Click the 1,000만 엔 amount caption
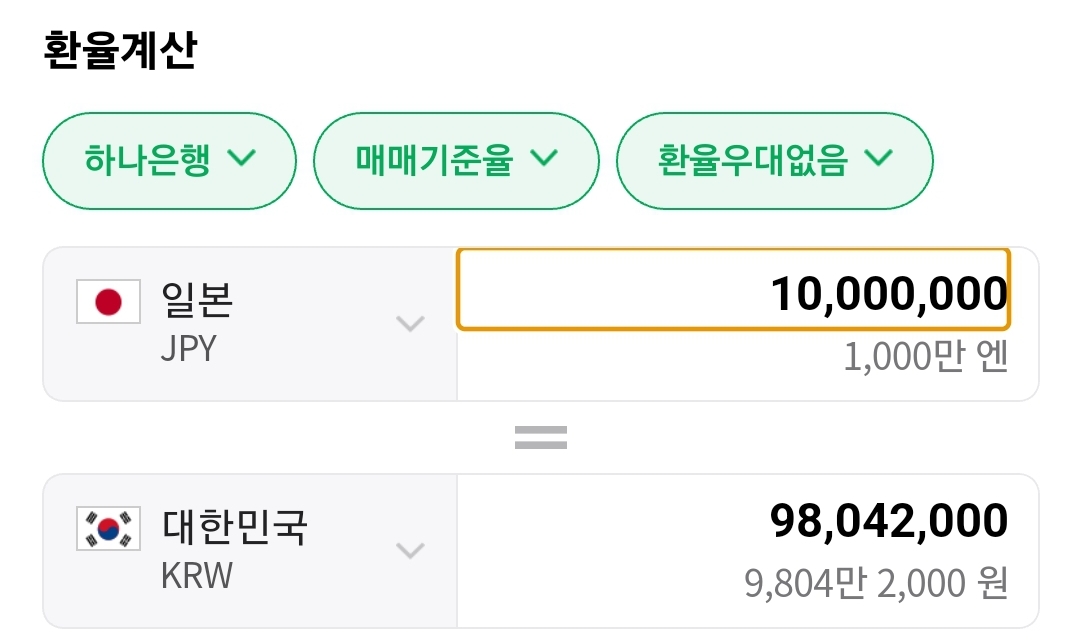The image size is (1080, 642). point(925,357)
